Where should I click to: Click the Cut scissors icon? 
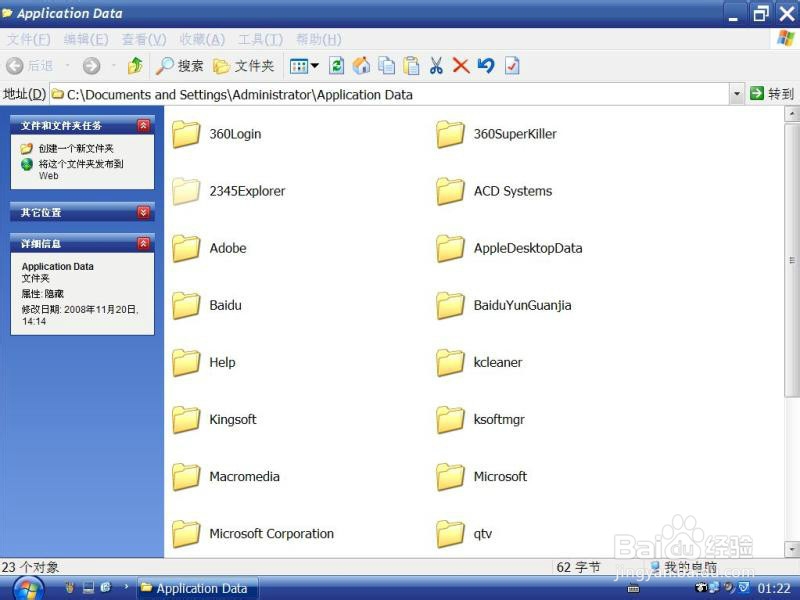click(436, 66)
